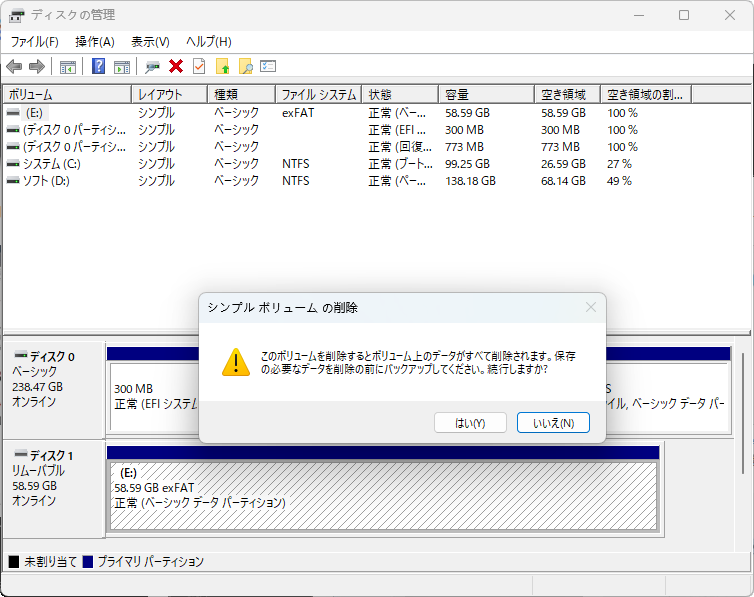The height and width of the screenshot is (597, 754).
Task: Select the ディスク 1 removable disk label
Action: [52, 455]
